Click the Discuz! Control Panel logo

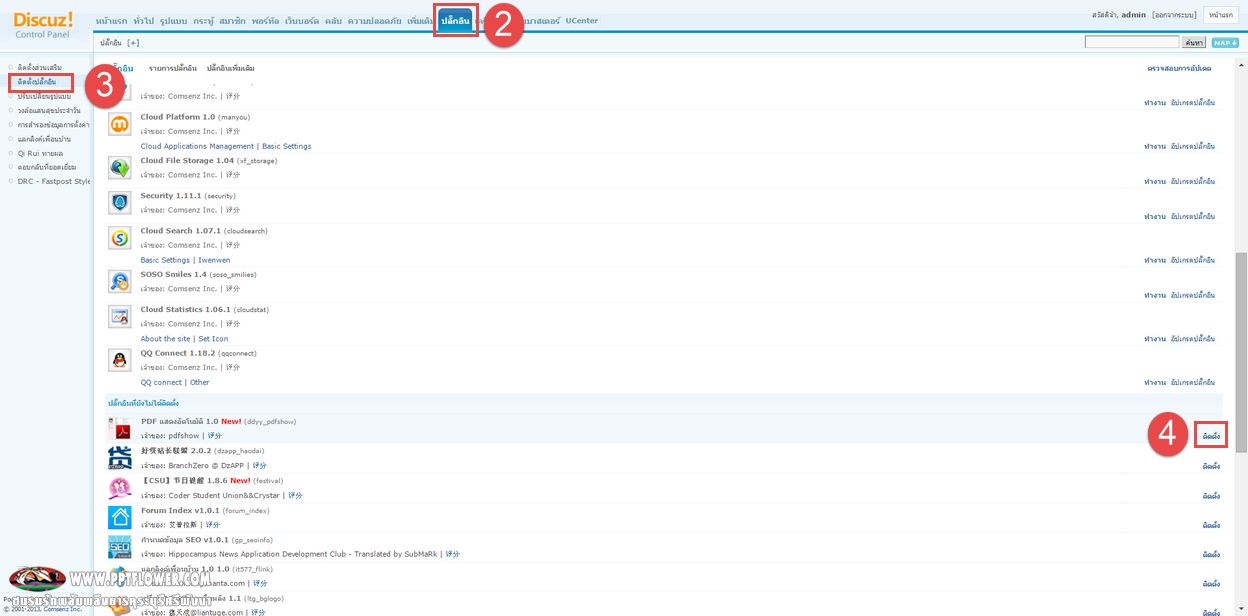(x=43, y=24)
